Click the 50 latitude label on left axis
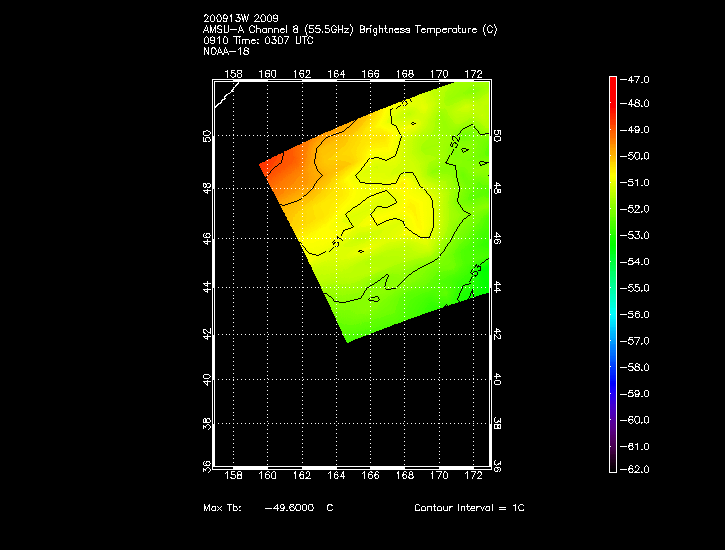This screenshot has width=725, height=550. click(207, 135)
